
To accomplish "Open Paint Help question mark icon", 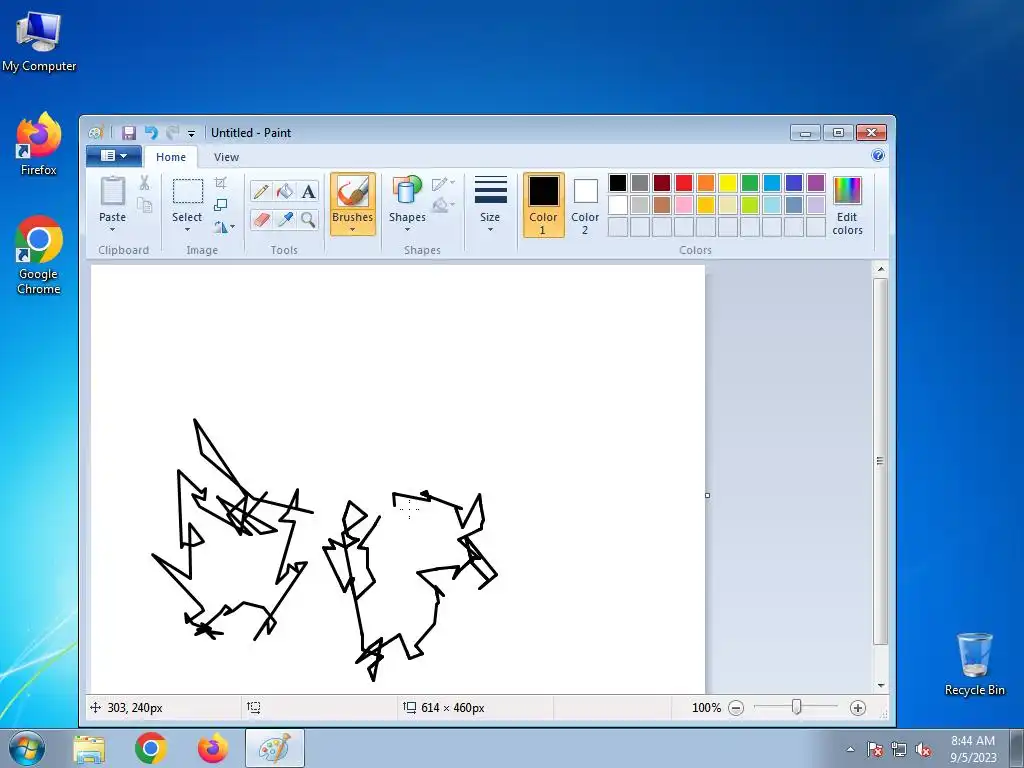I will coord(878,155).
